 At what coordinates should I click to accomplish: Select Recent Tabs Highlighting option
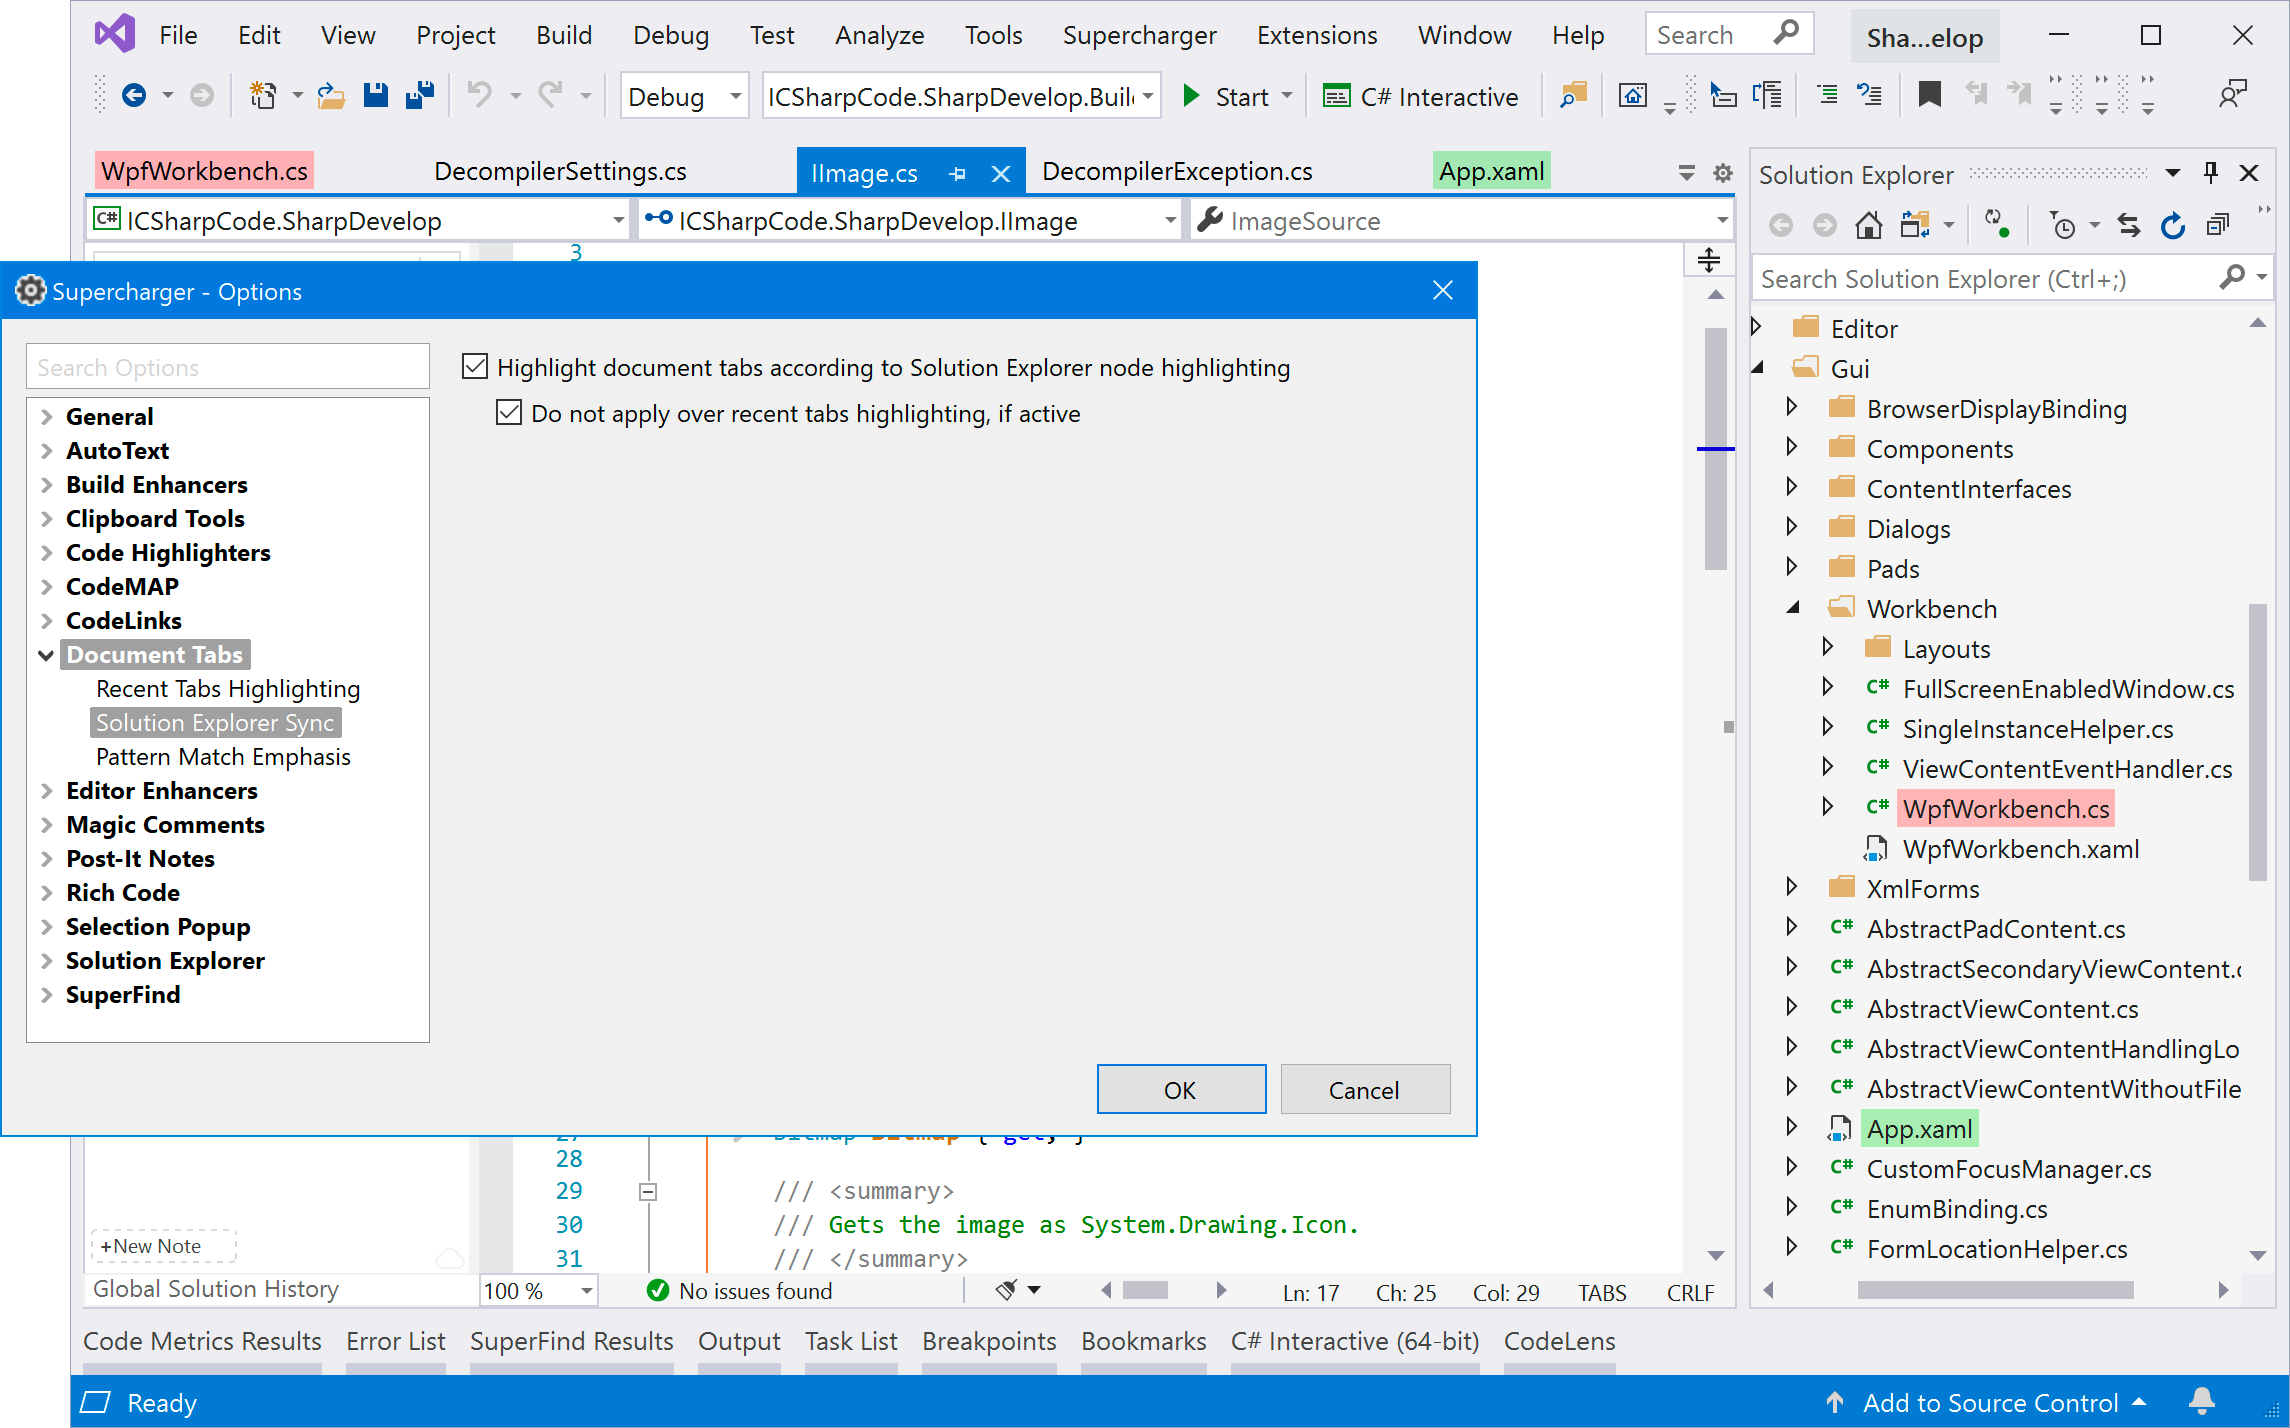tap(228, 689)
